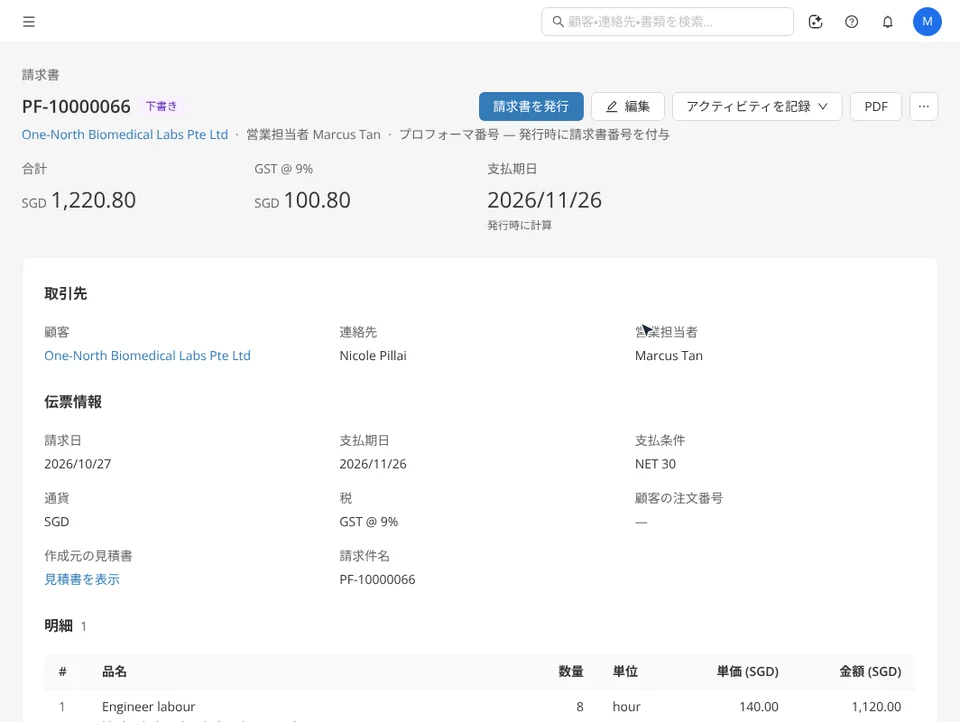Screen dimensions: 960x722
Task: Click the Engineer labour line item
Action: (x=149, y=707)
